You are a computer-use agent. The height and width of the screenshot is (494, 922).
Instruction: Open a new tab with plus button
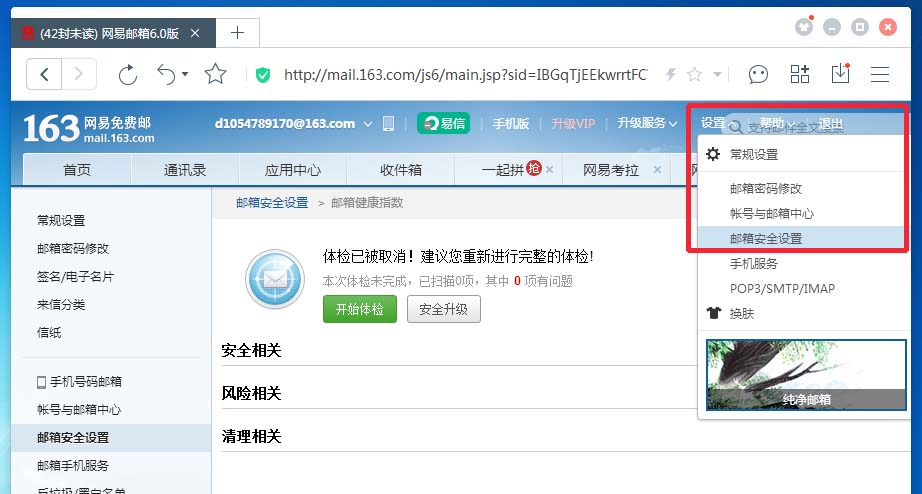pos(238,32)
